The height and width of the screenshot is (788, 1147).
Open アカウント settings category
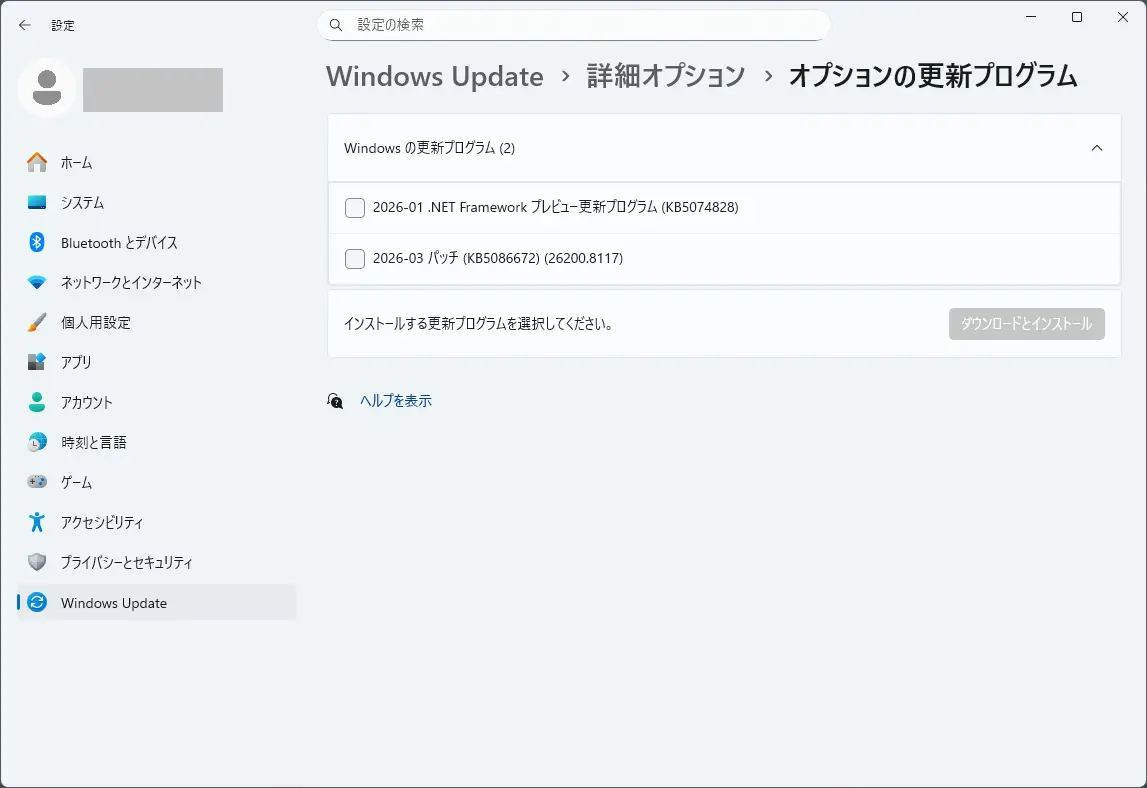(87, 402)
